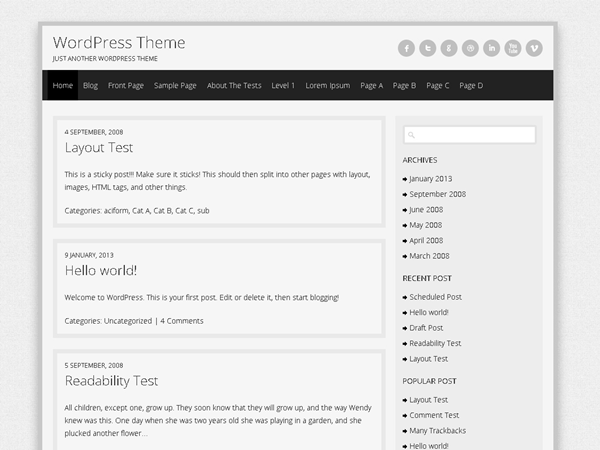Open the Cat B category link
Viewport: 600px width, 450px height.
pyautogui.click(x=163, y=210)
